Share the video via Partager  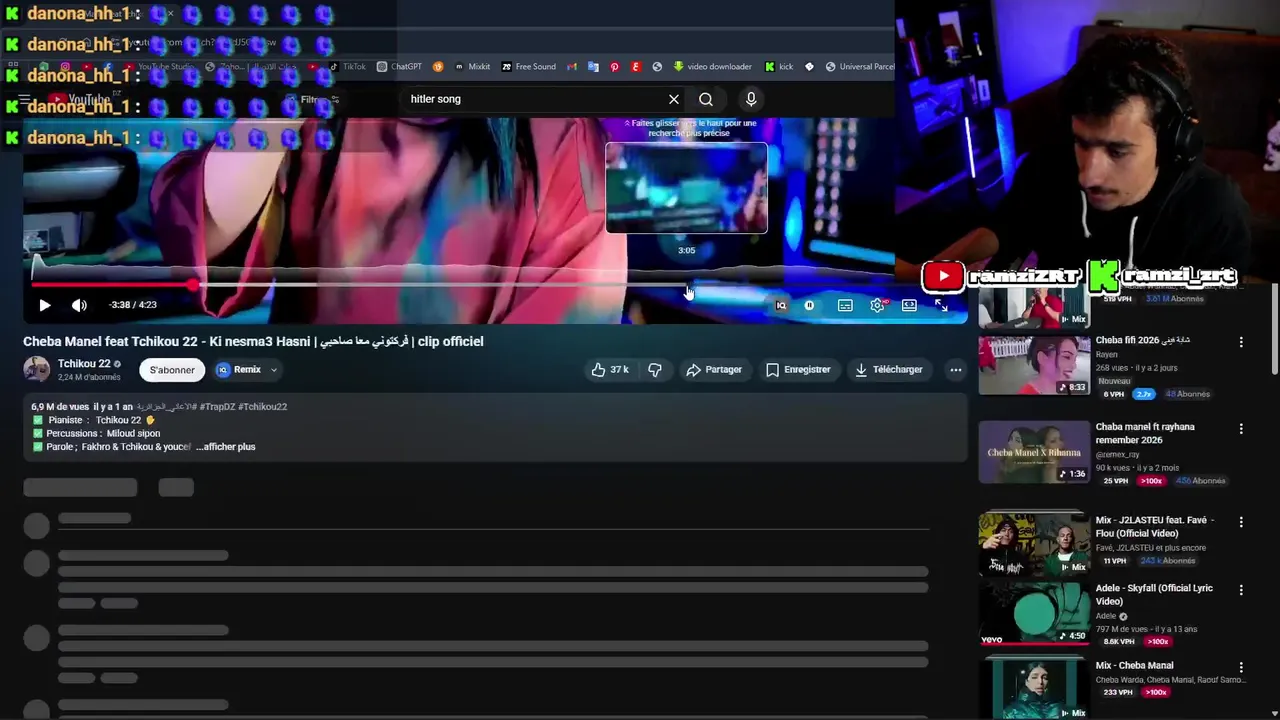point(714,370)
